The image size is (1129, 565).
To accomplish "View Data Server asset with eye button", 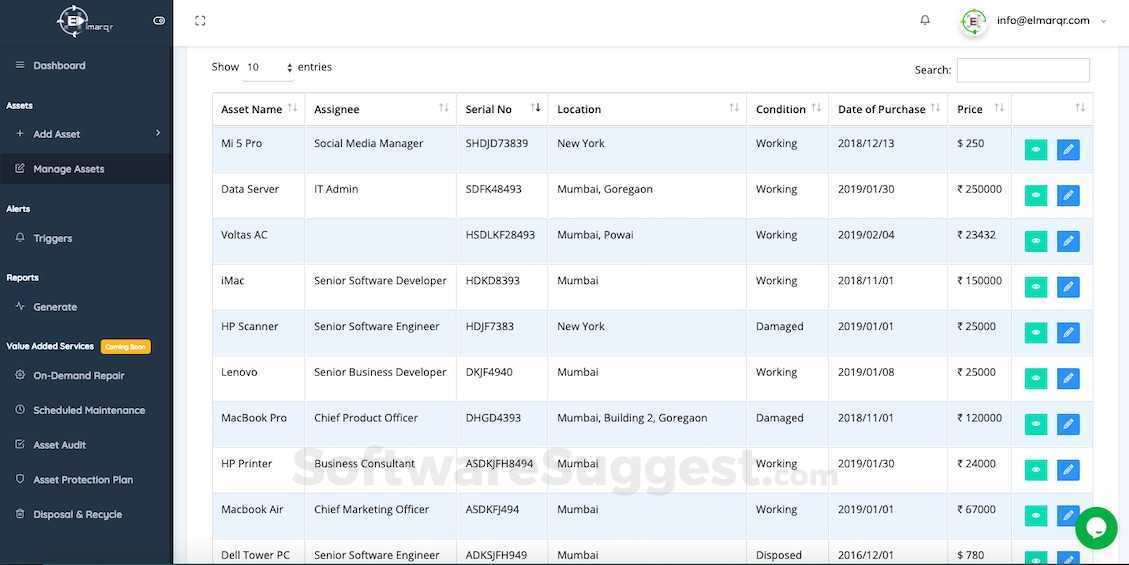I will pos(1035,195).
